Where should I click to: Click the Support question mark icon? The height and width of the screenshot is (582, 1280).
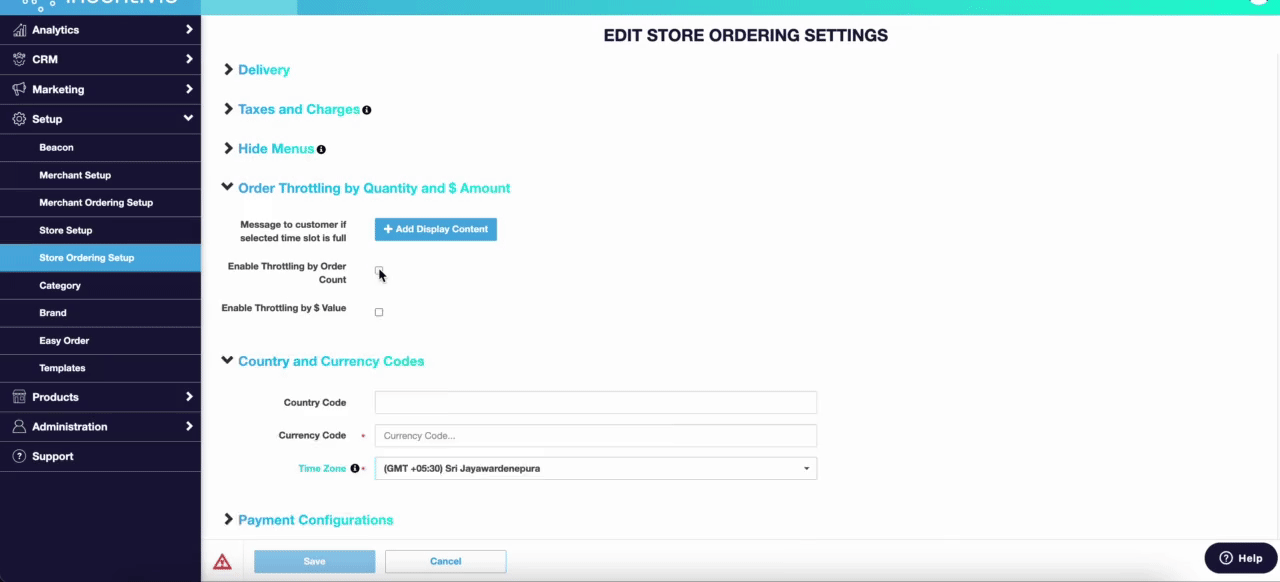(19, 456)
